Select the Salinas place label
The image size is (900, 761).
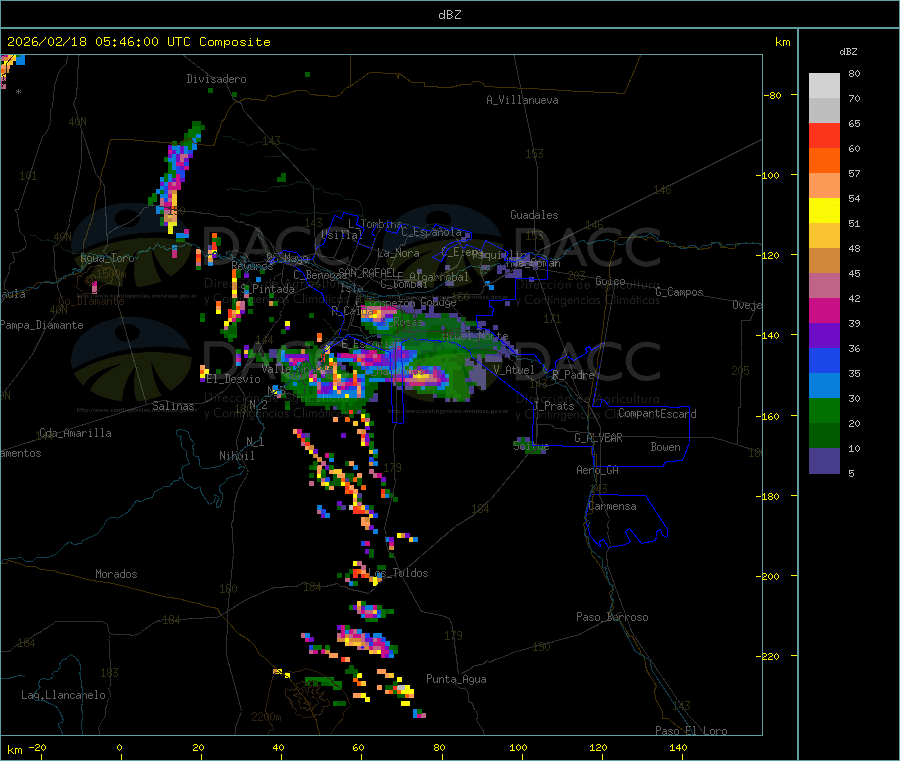click(x=173, y=406)
